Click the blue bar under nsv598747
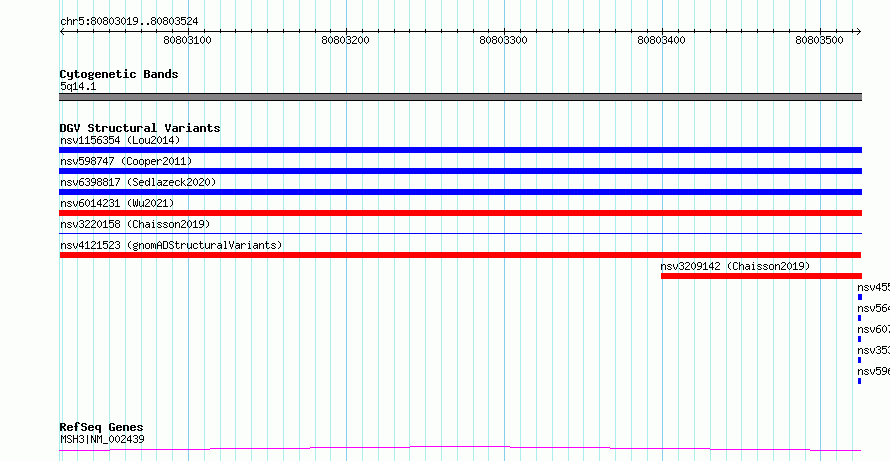Image resolution: width=890 pixels, height=461 pixels. point(460,171)
